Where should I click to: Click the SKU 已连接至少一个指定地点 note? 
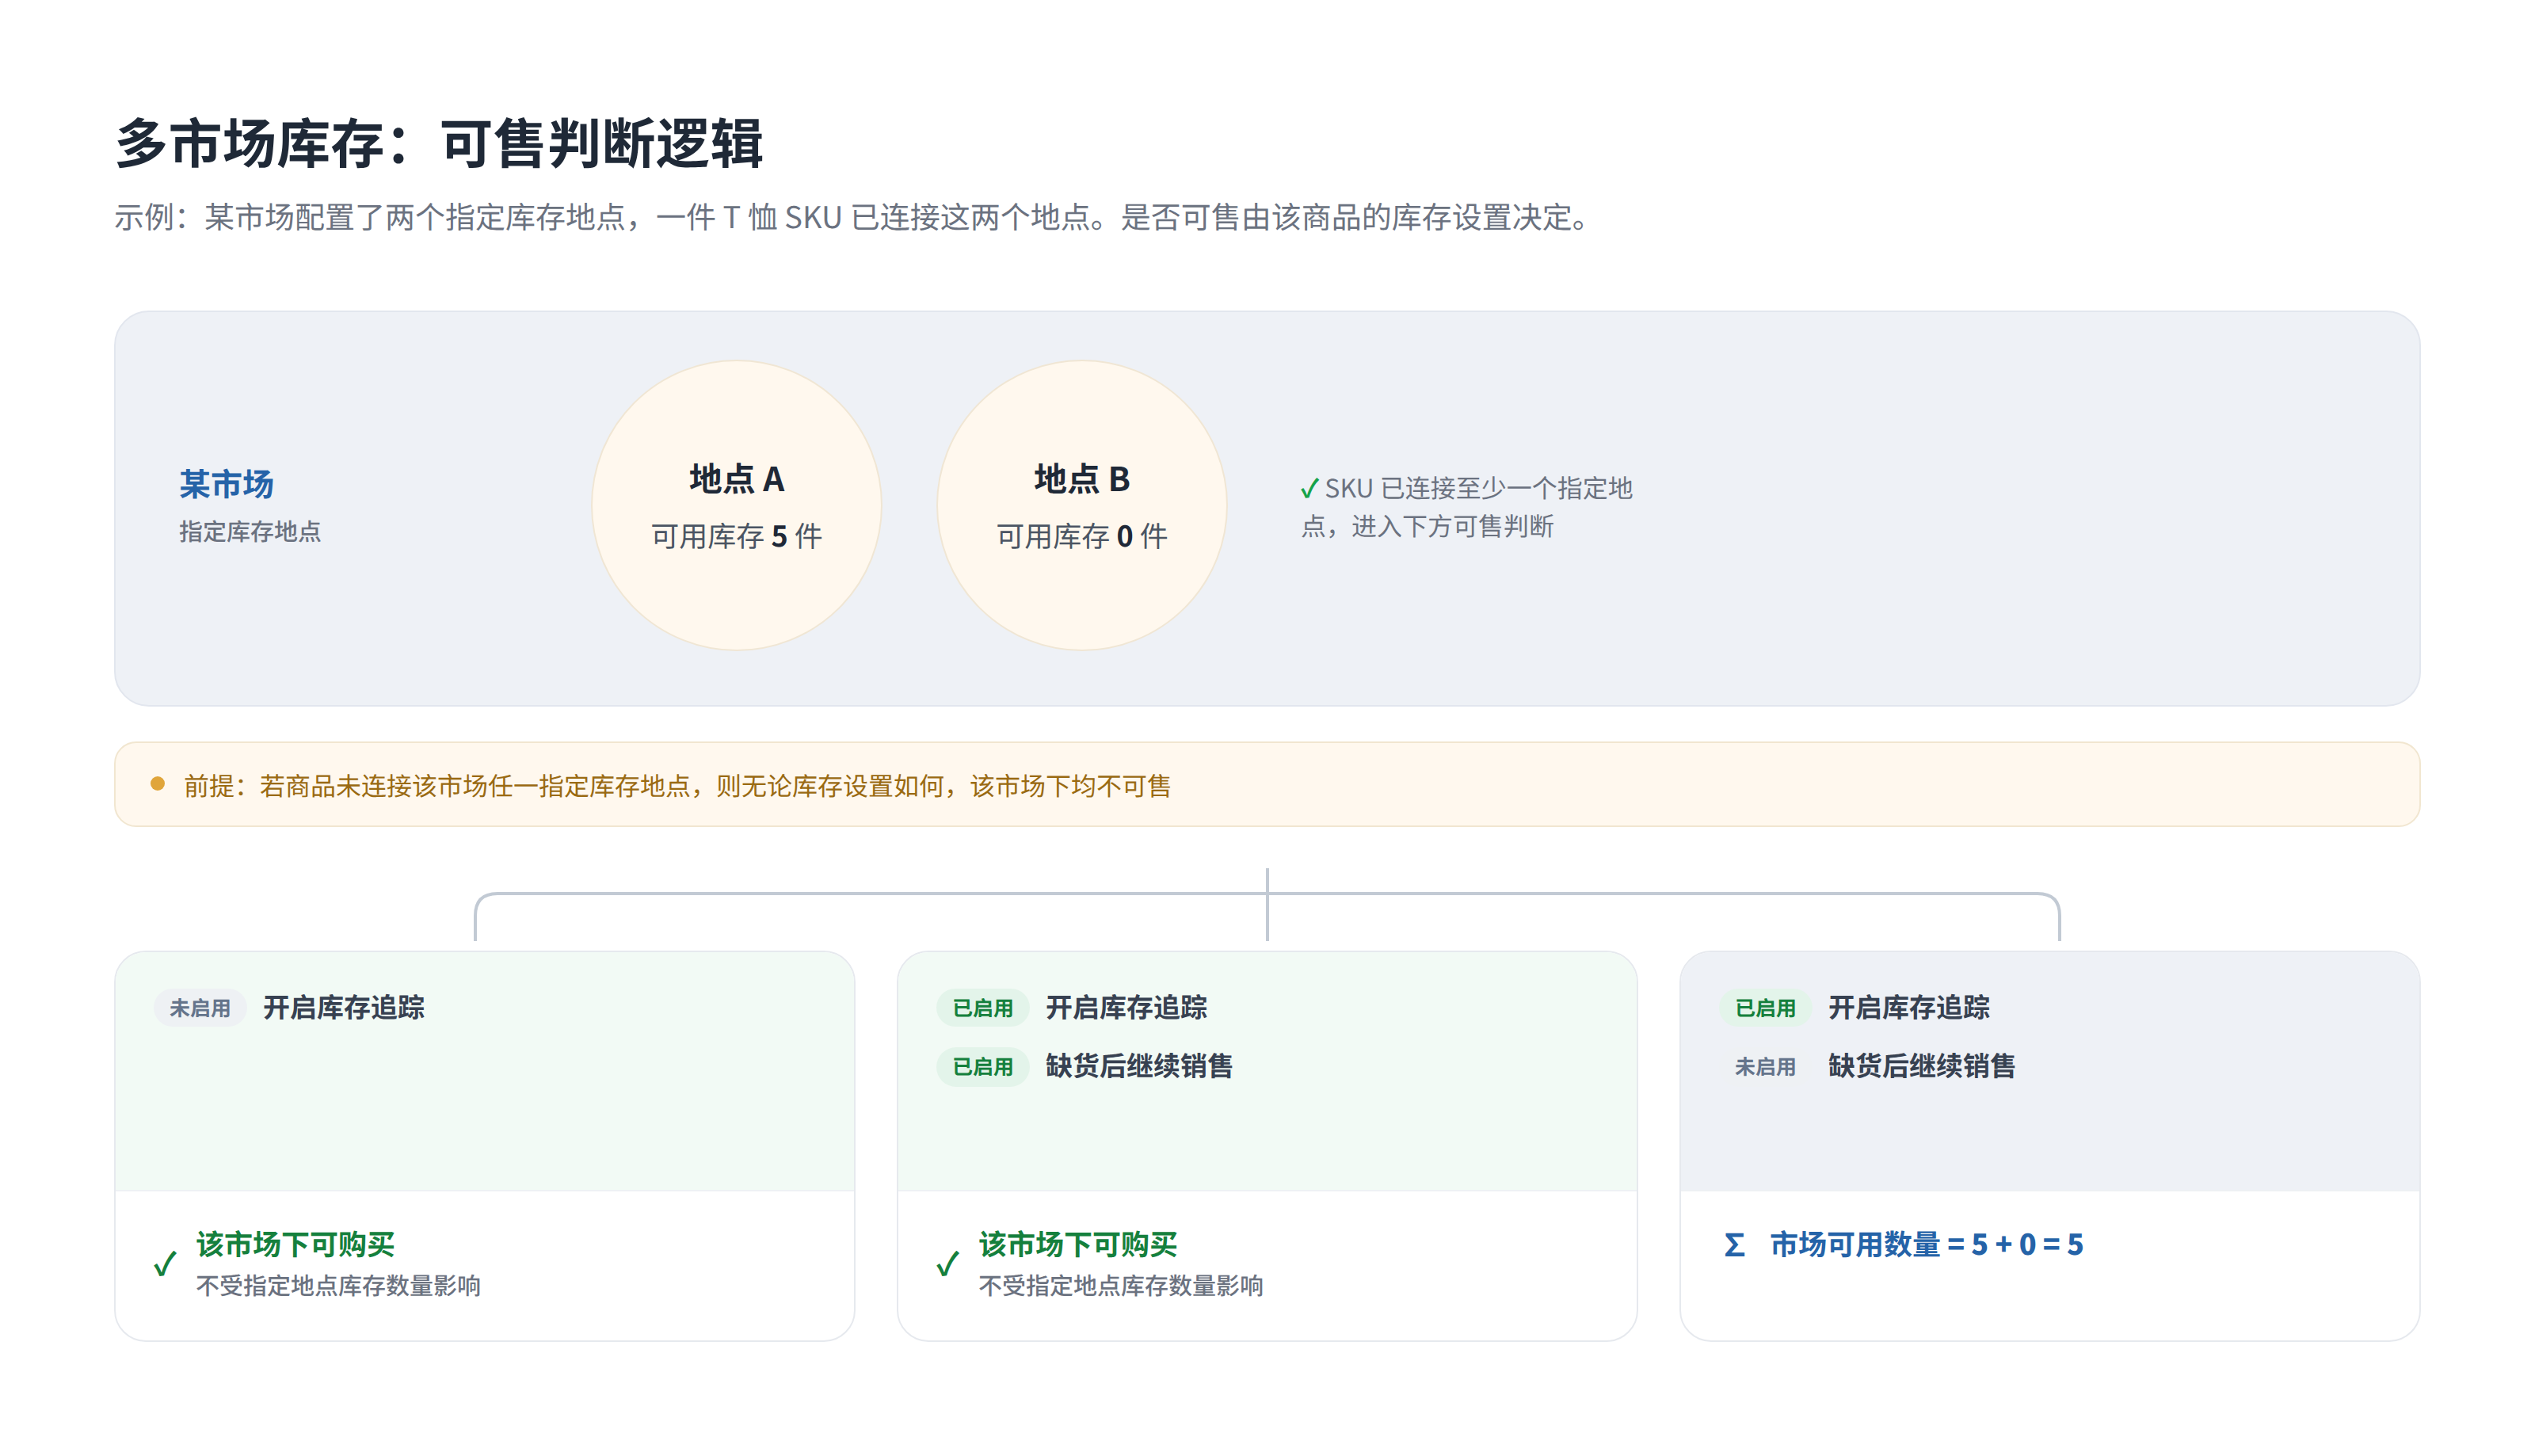(x=1467, y=507)
